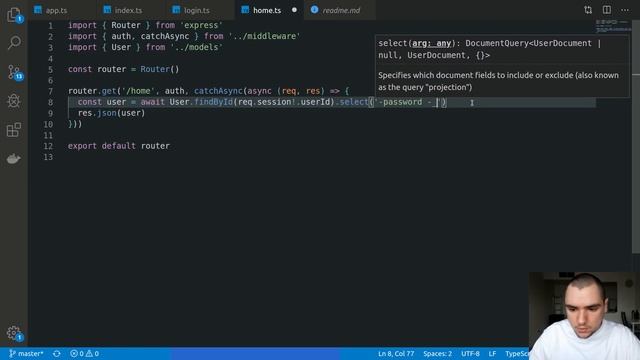Open the Extensions view icon
640x360 pixels.
click(x=14, y=130)
